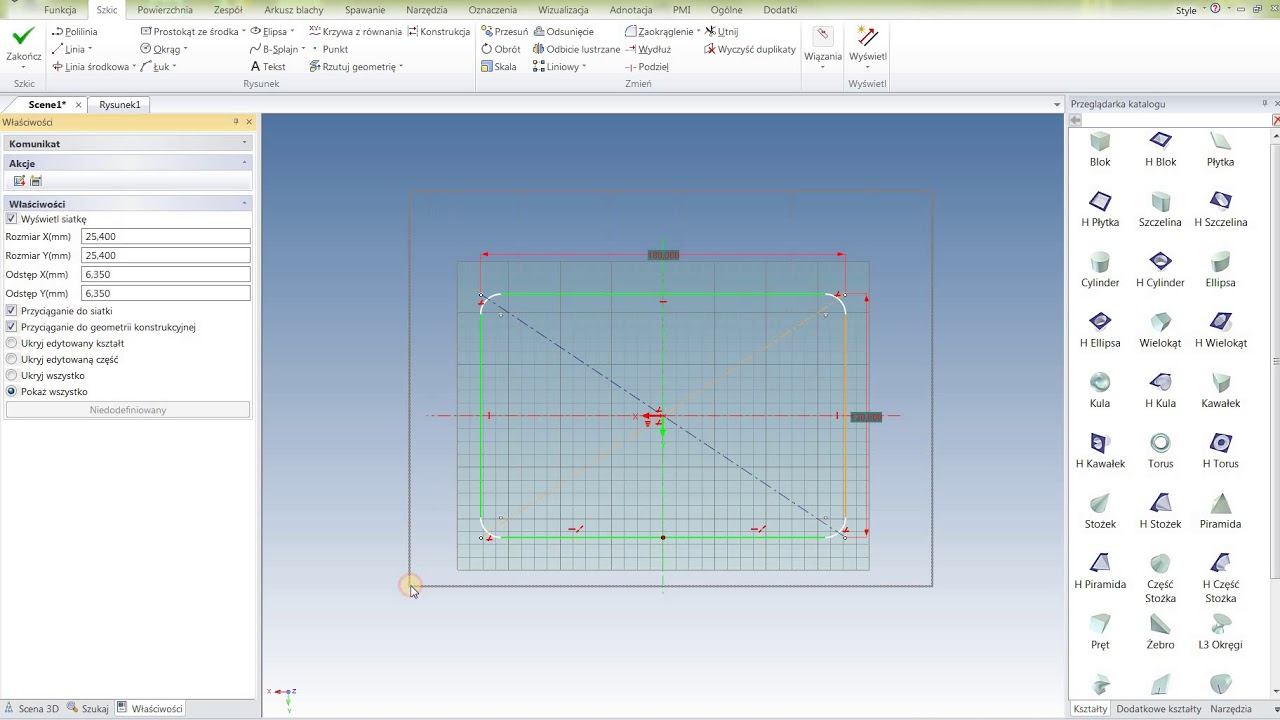The image size is (1280, 720).
Task: Open the Łuk dropdown
Action: click(174, 67)
